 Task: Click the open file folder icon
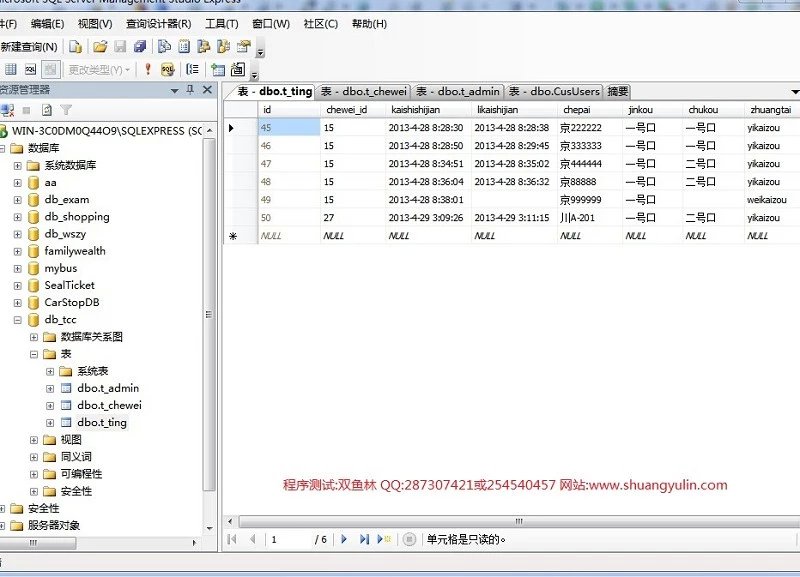(100, 47)
